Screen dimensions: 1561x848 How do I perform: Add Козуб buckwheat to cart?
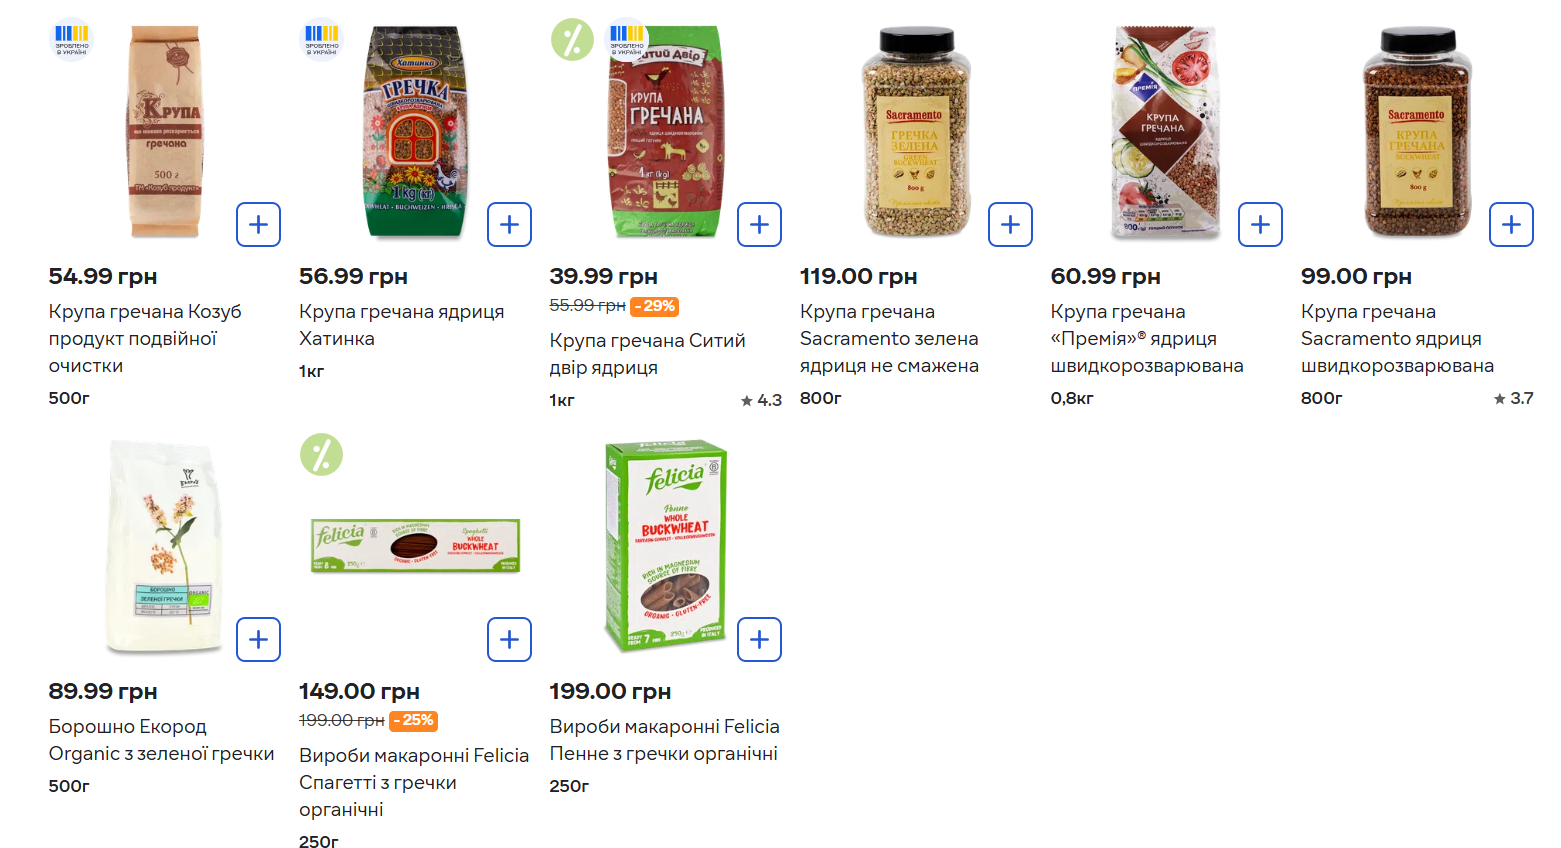[x=258, y=224]
